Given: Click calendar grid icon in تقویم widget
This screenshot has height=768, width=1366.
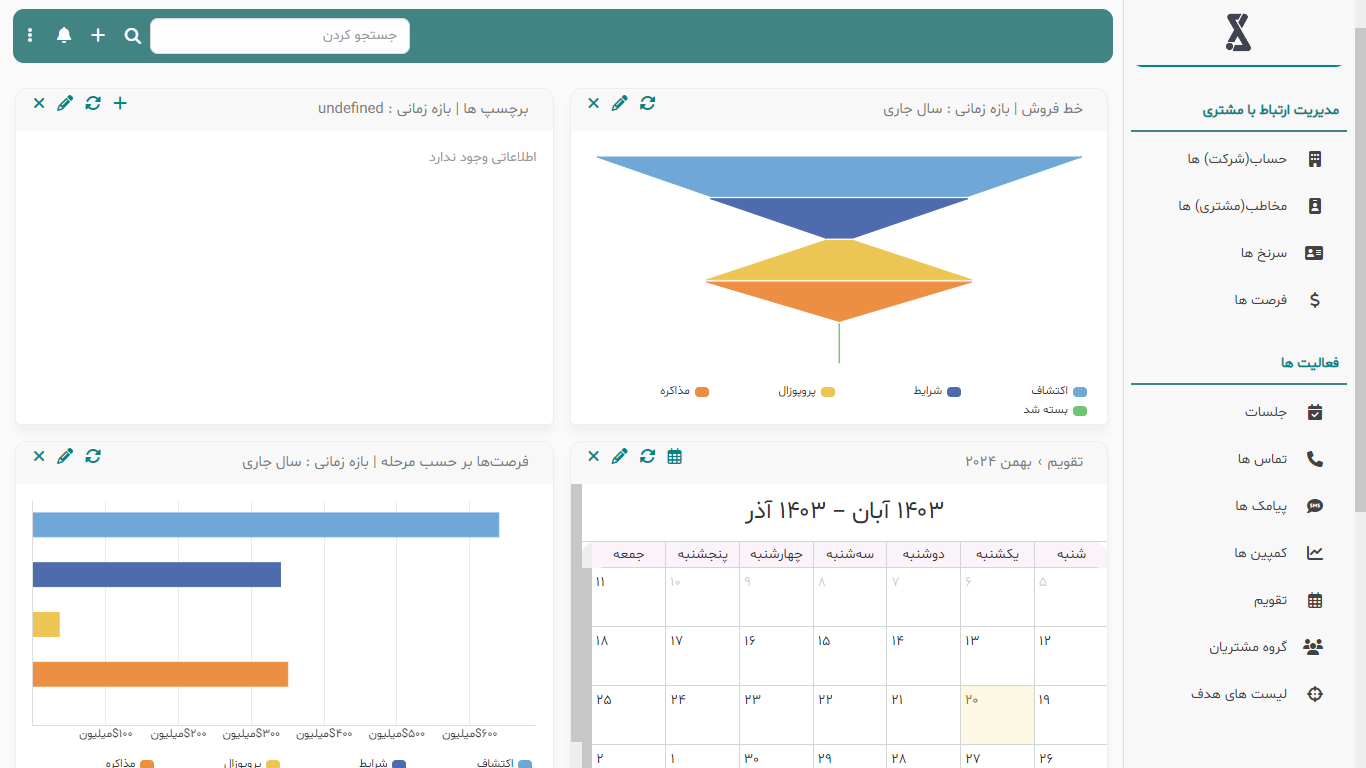Looking at the screenshot, I should (x=675, y=456).
